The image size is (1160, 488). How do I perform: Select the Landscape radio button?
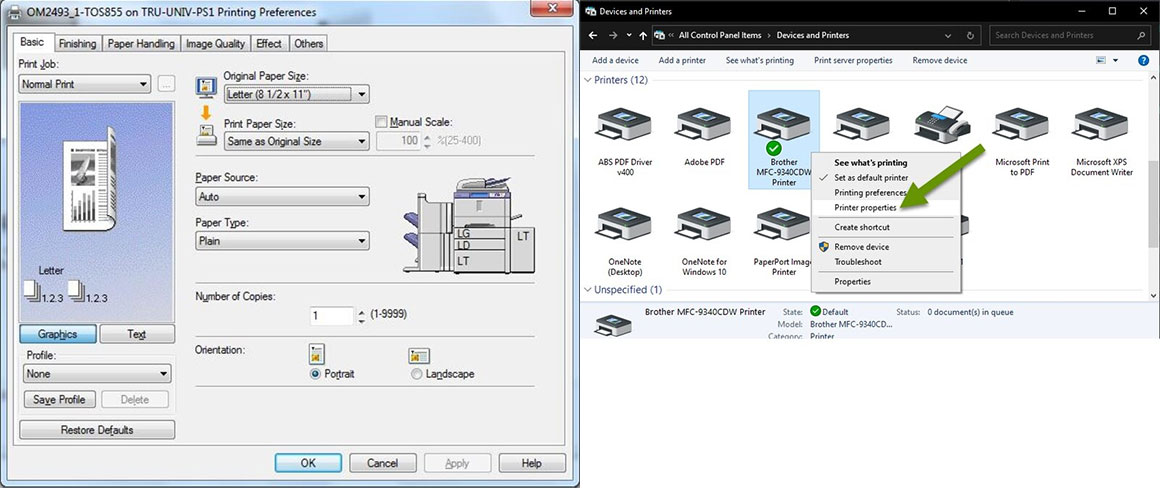coord(417,374)
